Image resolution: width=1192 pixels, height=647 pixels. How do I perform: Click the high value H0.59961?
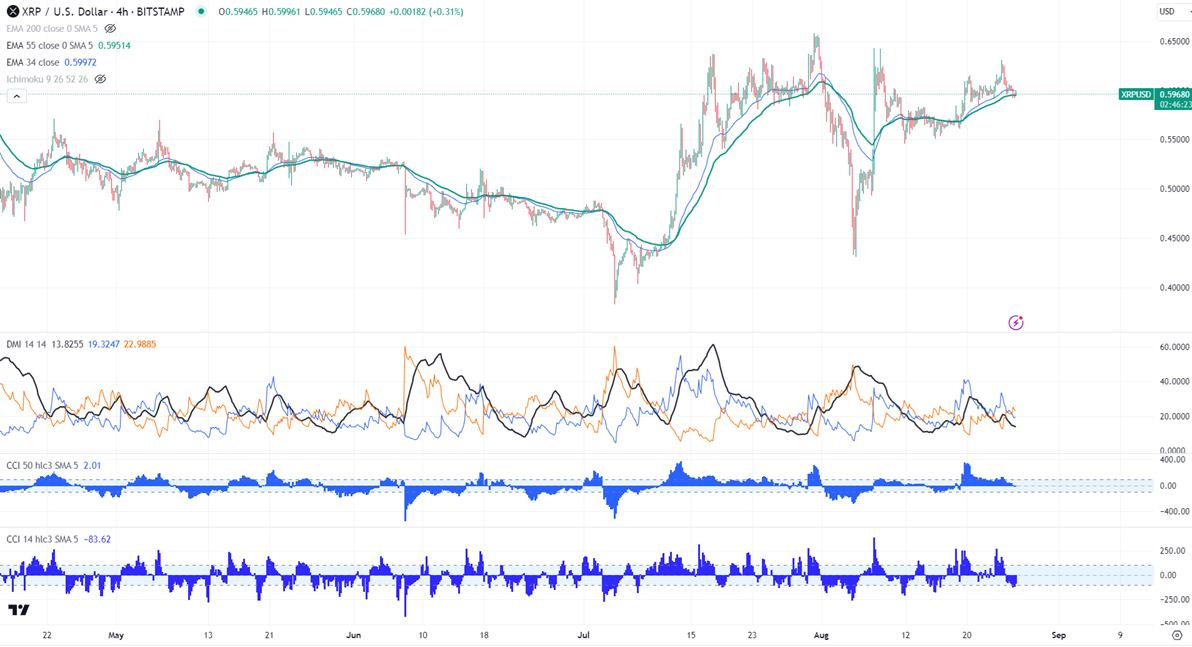click(x=282, y=11)
